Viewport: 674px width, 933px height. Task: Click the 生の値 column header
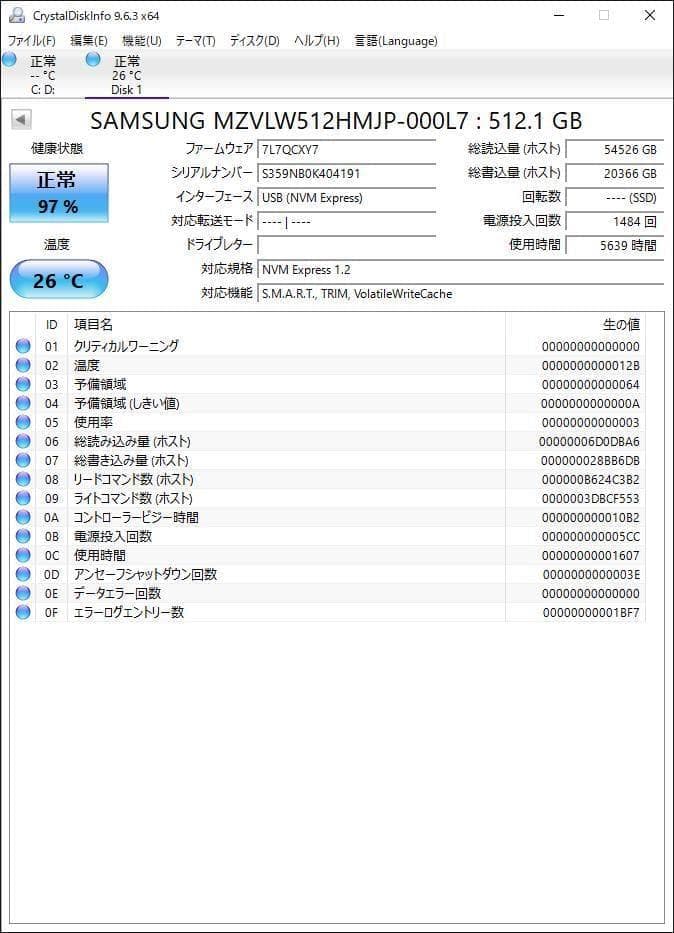click(575, 324)
